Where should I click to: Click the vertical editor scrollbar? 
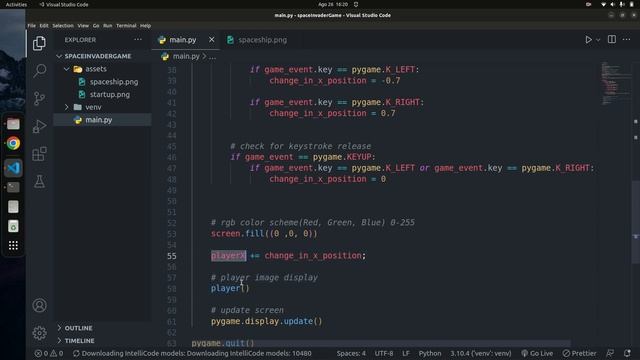(x=636, y=222)
